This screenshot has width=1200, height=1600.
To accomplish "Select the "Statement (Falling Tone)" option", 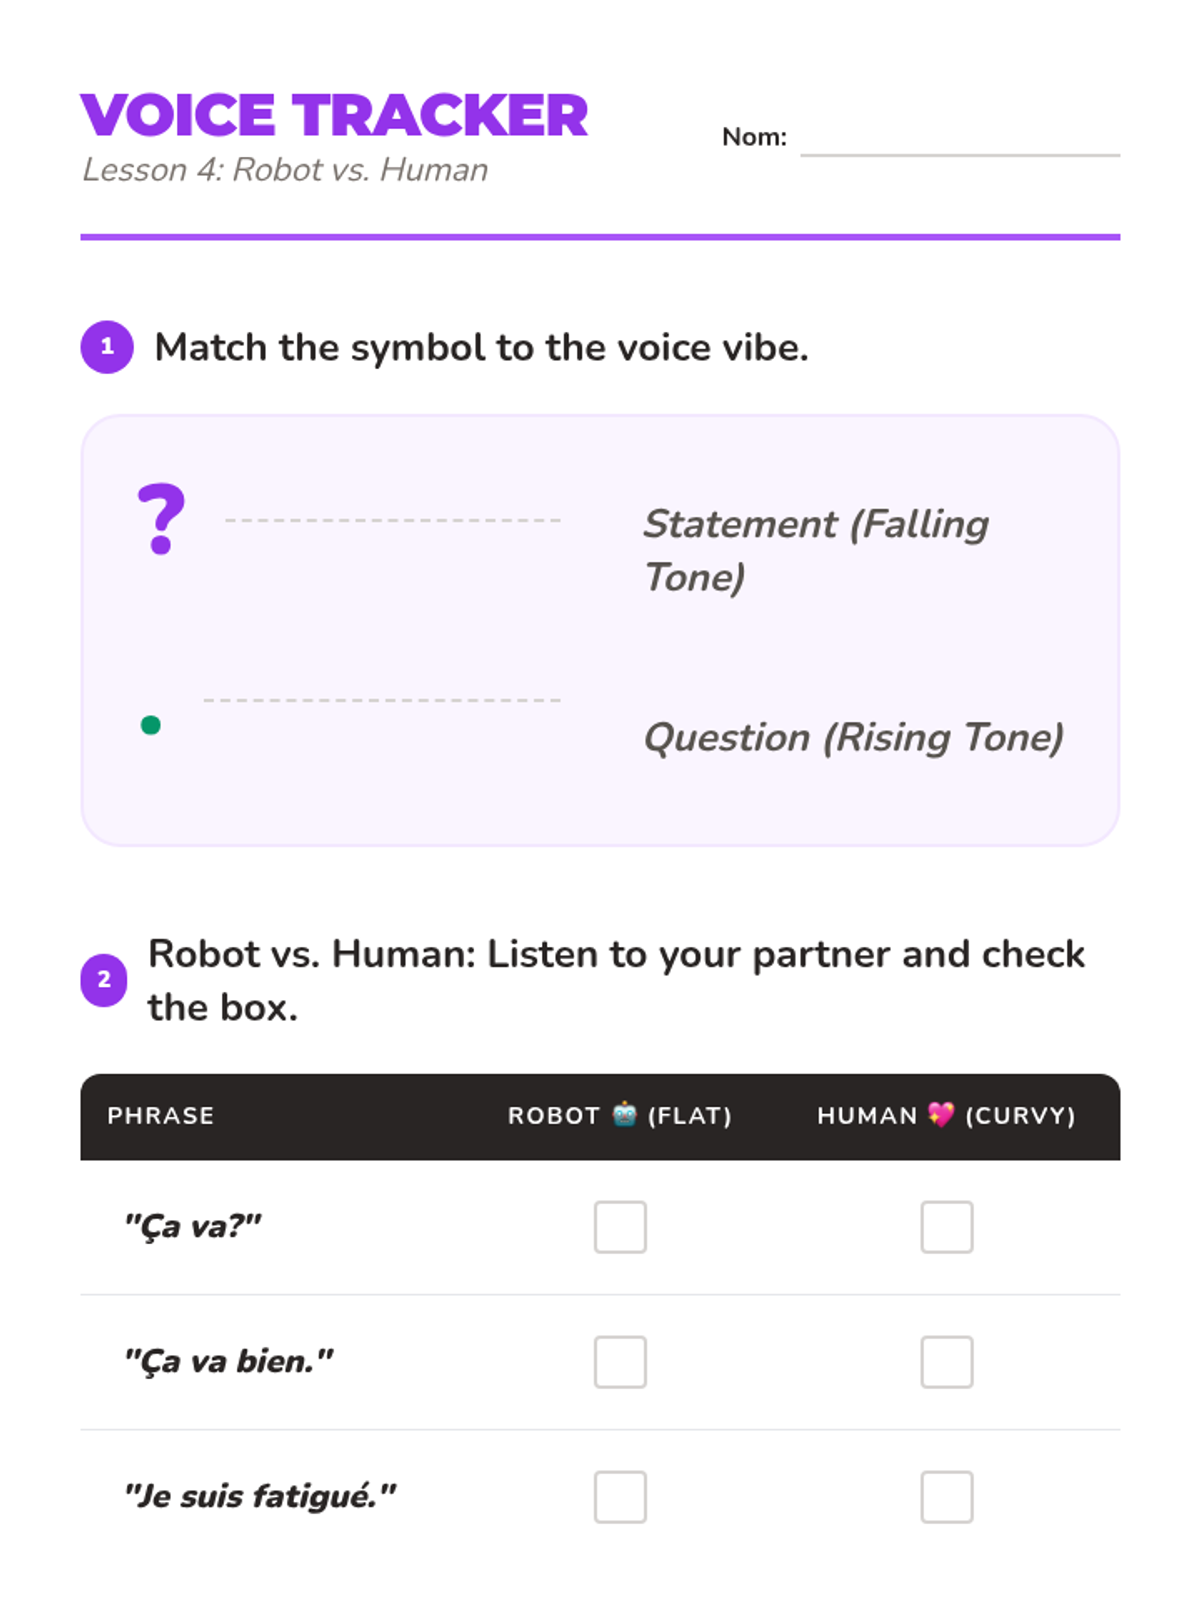I will click(815, 550).
